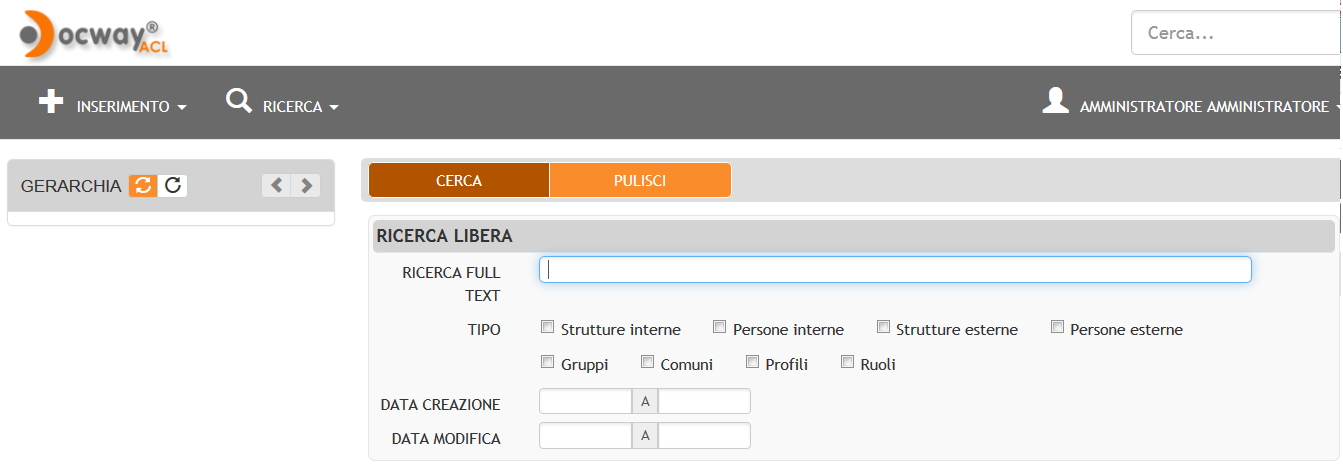Click the orange sync icon in Gerarchia

click(x=143, y=185)
